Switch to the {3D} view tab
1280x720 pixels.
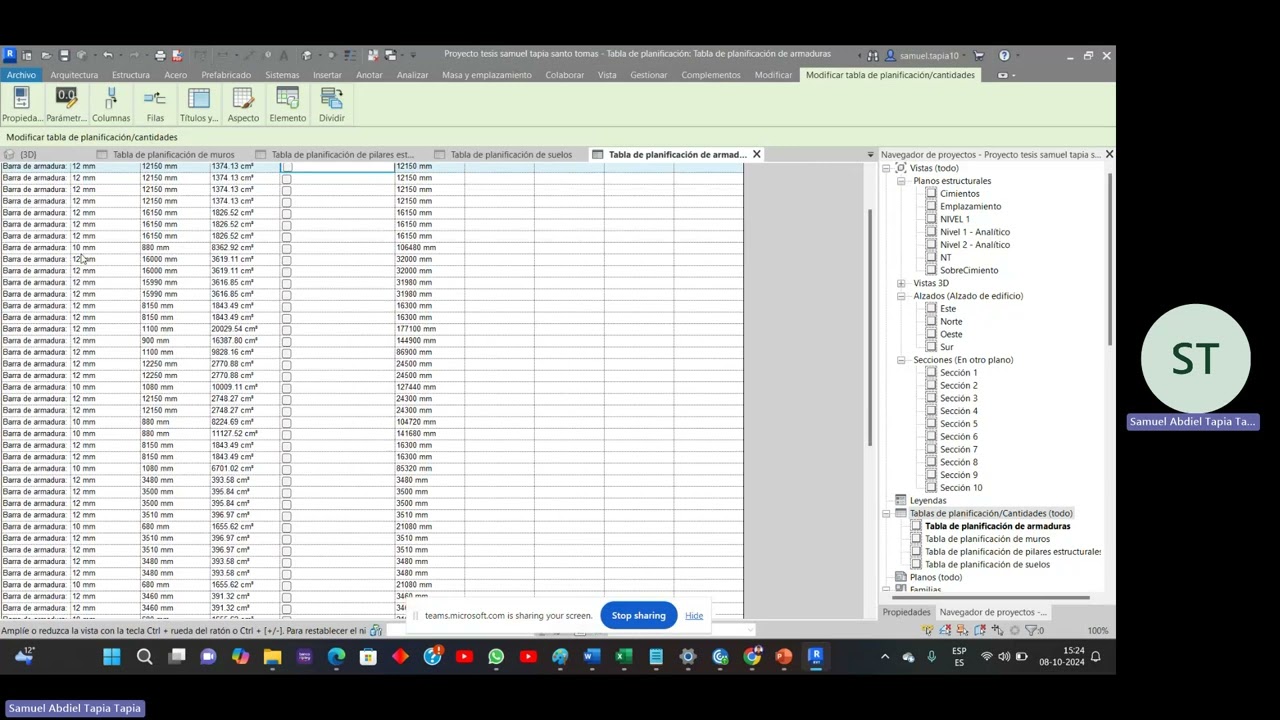(28, 155)
